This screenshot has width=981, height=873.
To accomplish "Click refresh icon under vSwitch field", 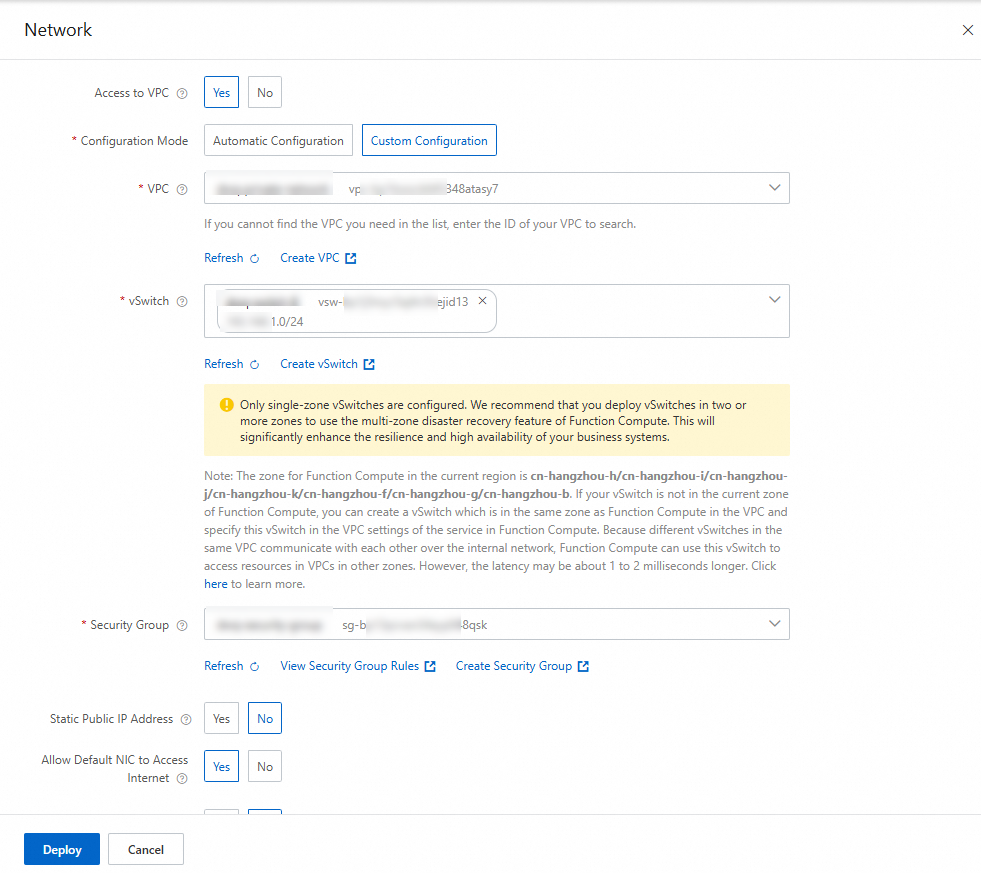I will click(255, 365).
